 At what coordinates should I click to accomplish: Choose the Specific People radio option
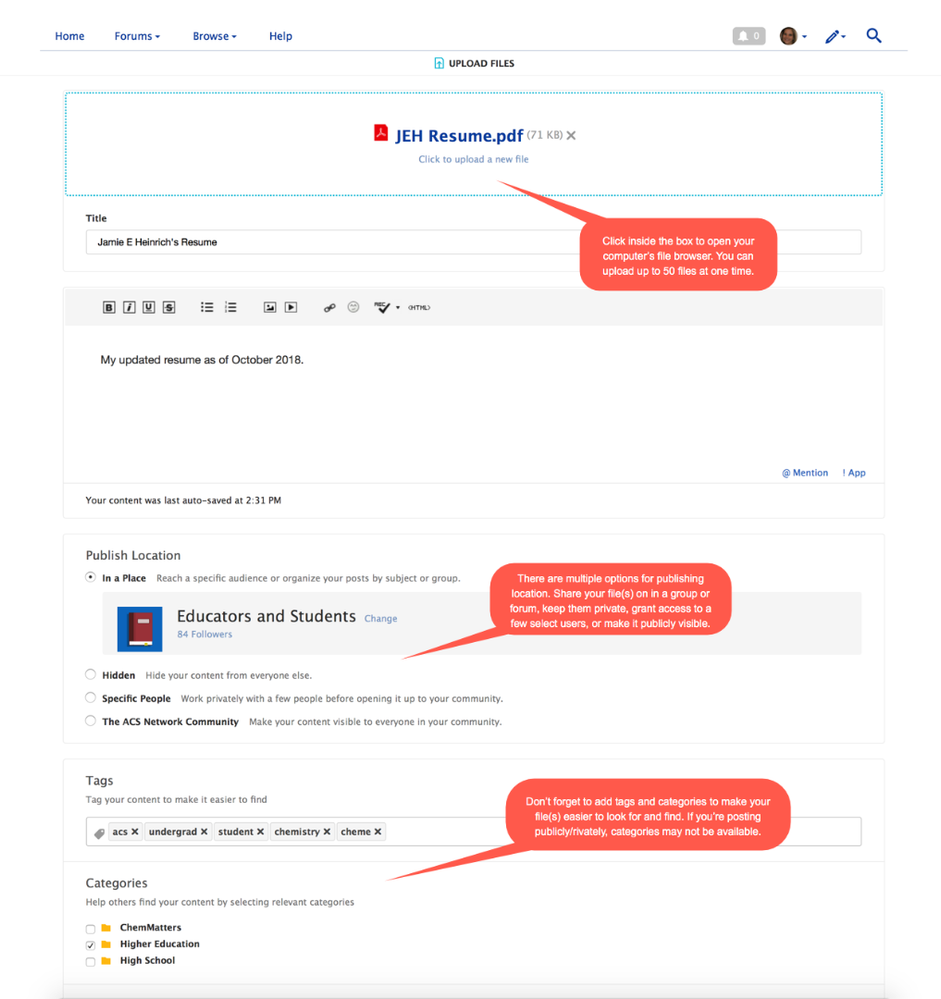(x=91, y=698)
